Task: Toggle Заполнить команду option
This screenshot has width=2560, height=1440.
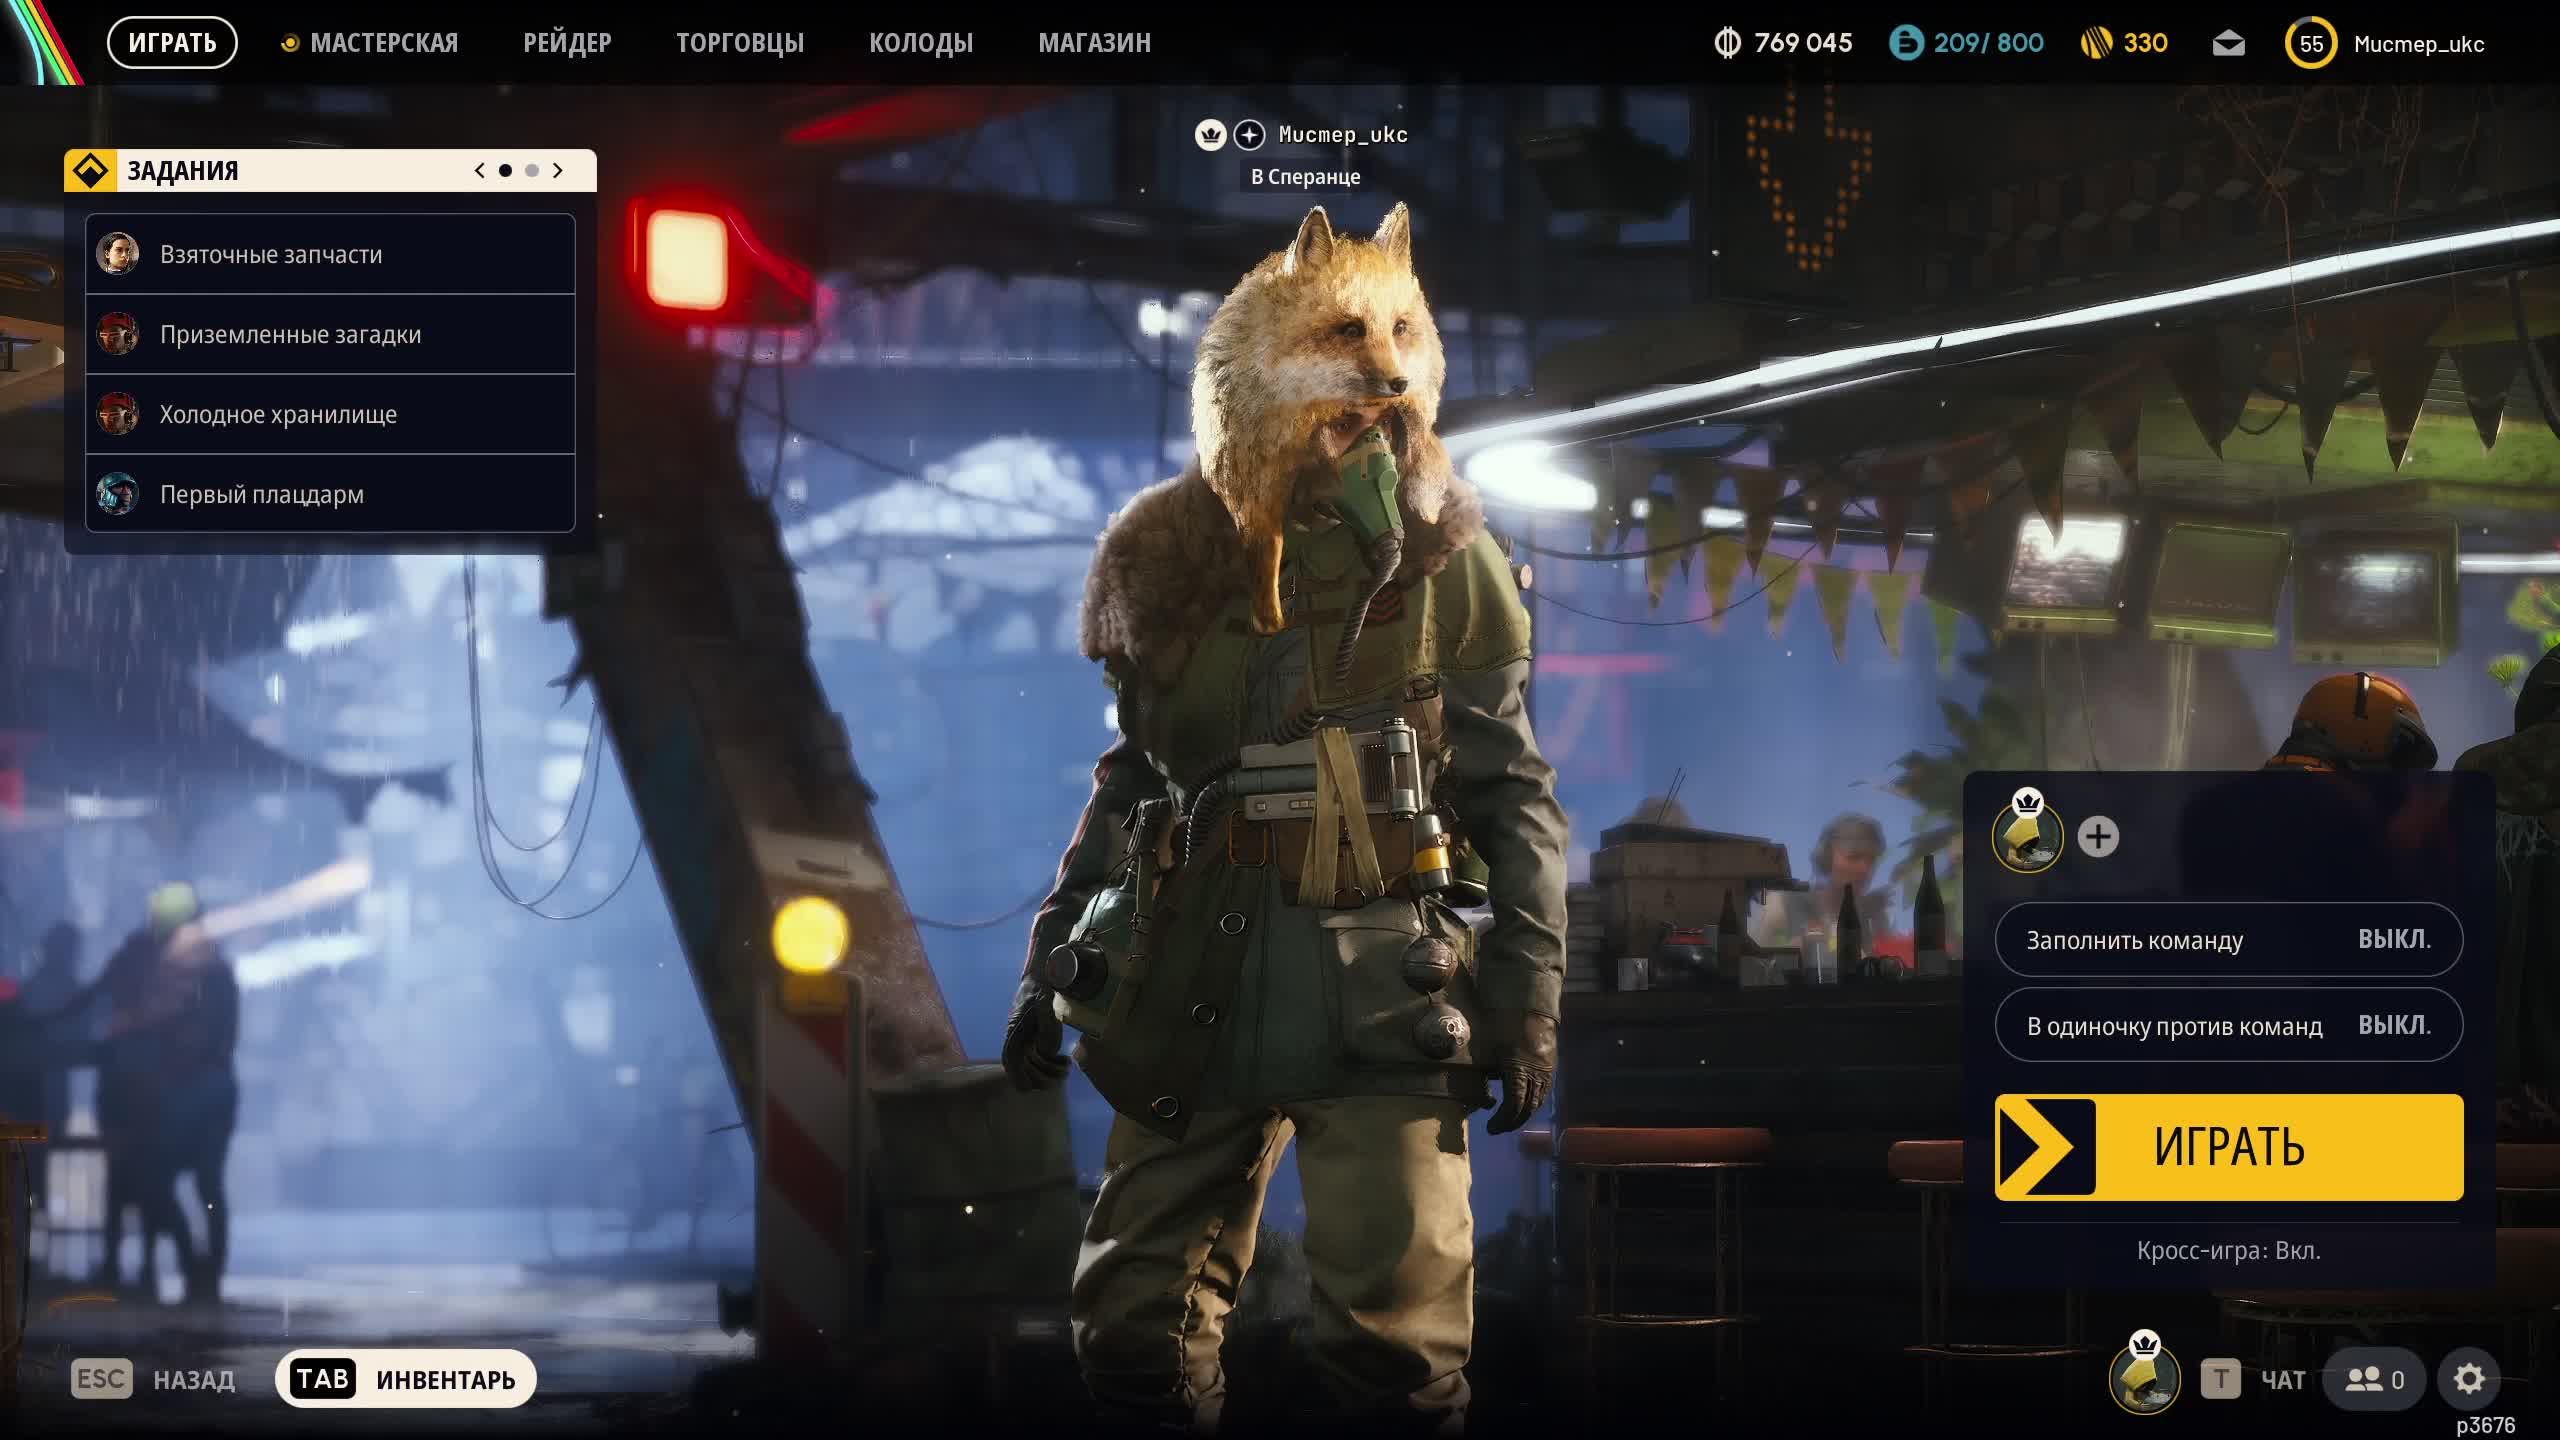Action: coord(2228,940)
